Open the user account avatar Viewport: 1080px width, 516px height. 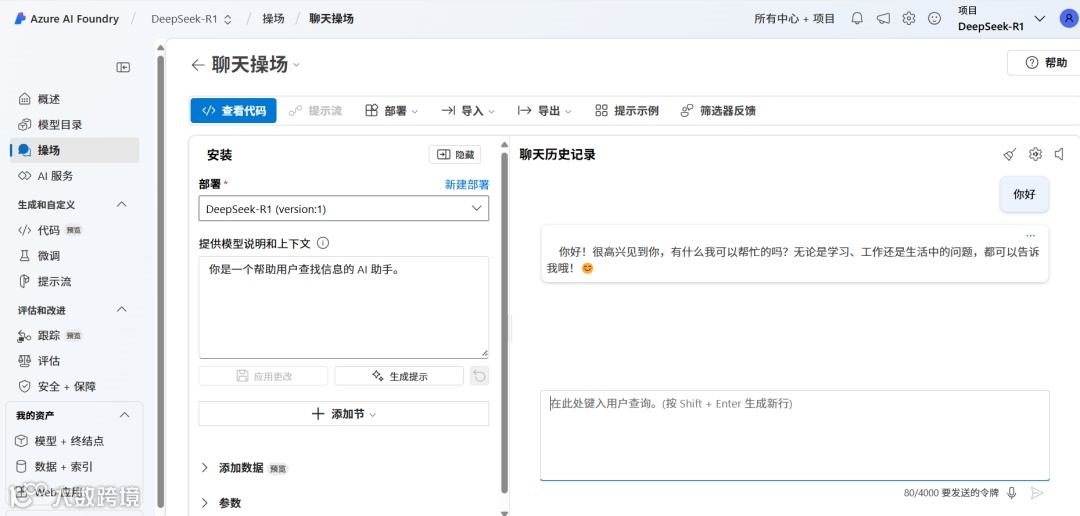(x=1068, y=19)
